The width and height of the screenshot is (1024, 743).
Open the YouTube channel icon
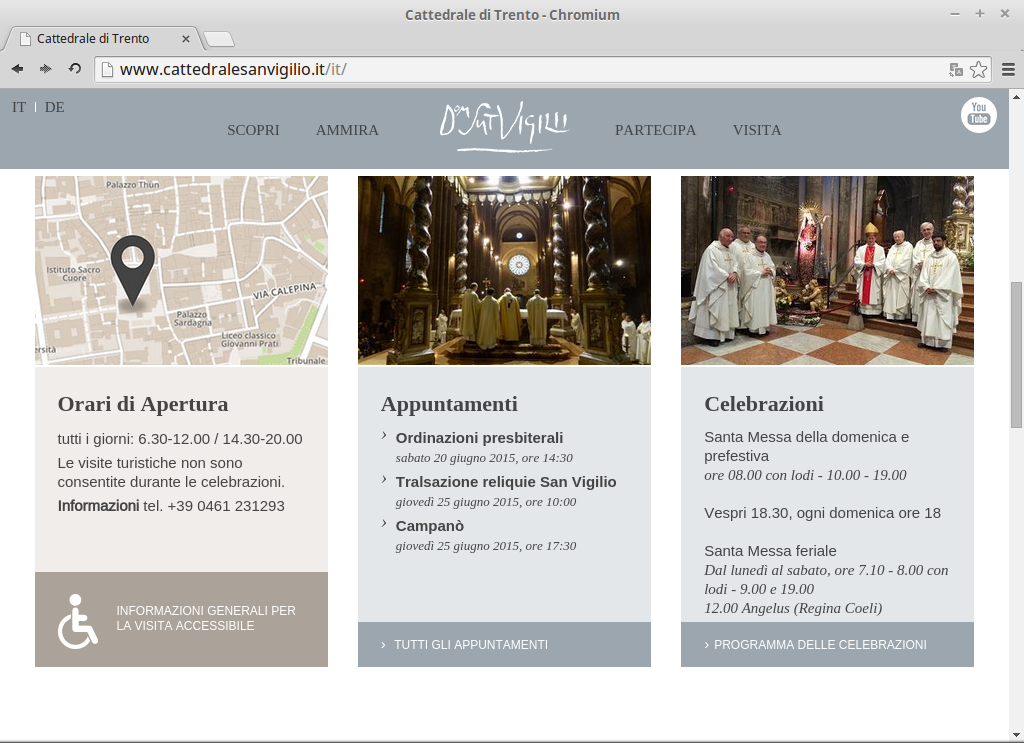(x=978, y=115)
